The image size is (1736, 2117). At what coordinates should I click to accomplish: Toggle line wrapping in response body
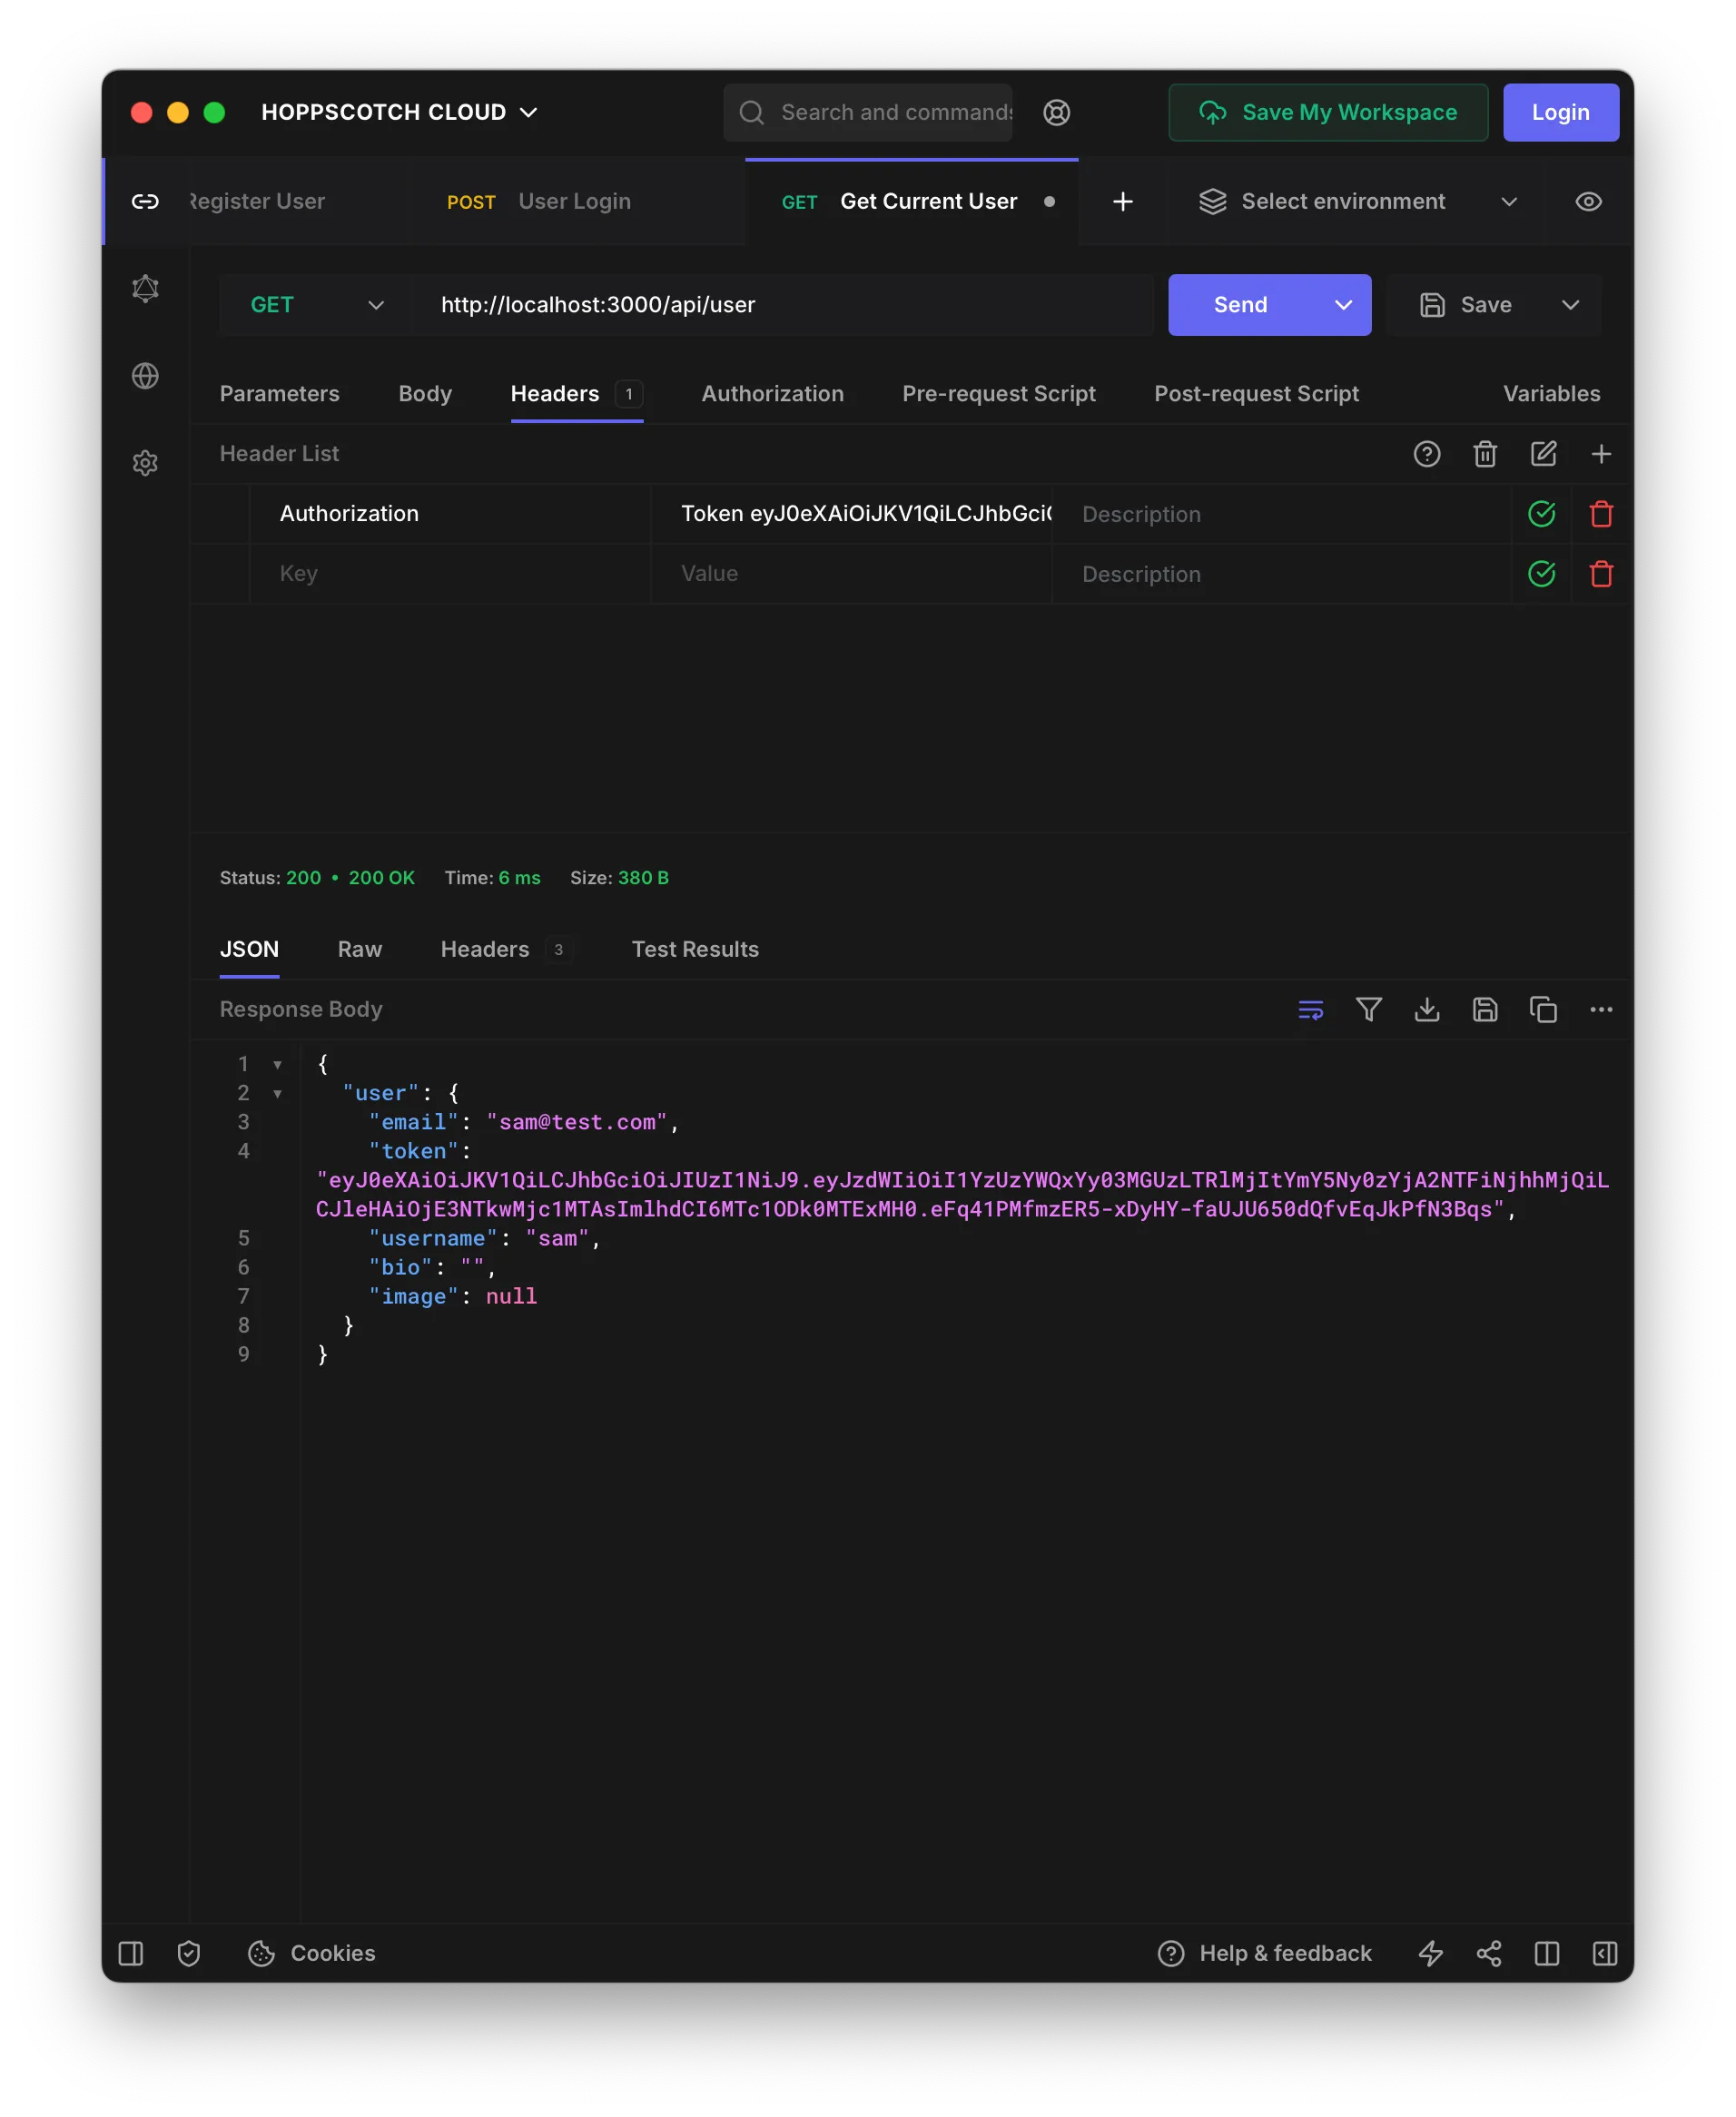point(1310,1010)
